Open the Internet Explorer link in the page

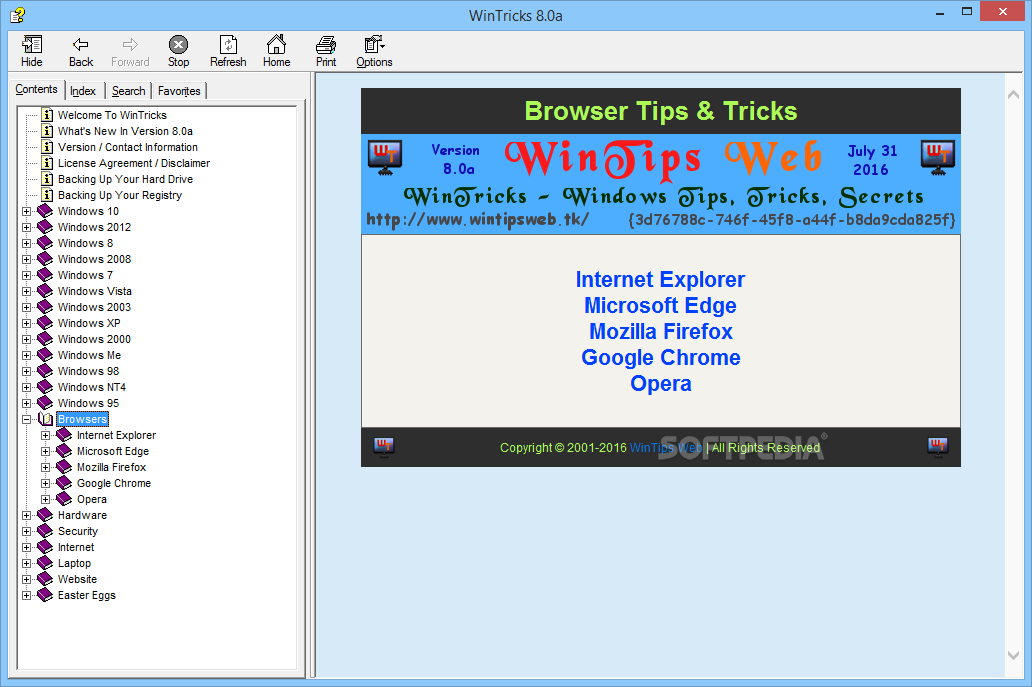[660, 280]
